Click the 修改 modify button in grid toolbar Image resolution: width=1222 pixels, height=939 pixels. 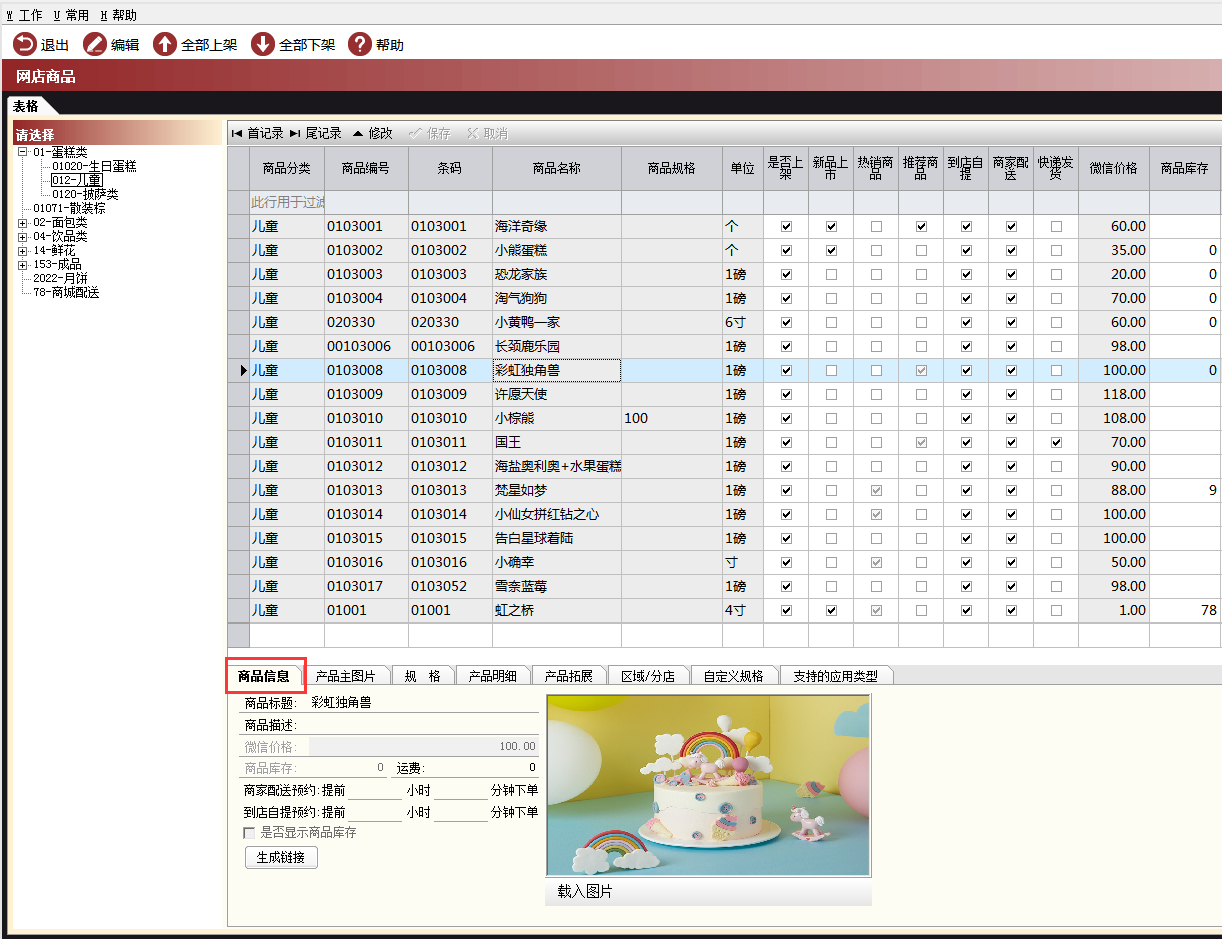point(372,133)
